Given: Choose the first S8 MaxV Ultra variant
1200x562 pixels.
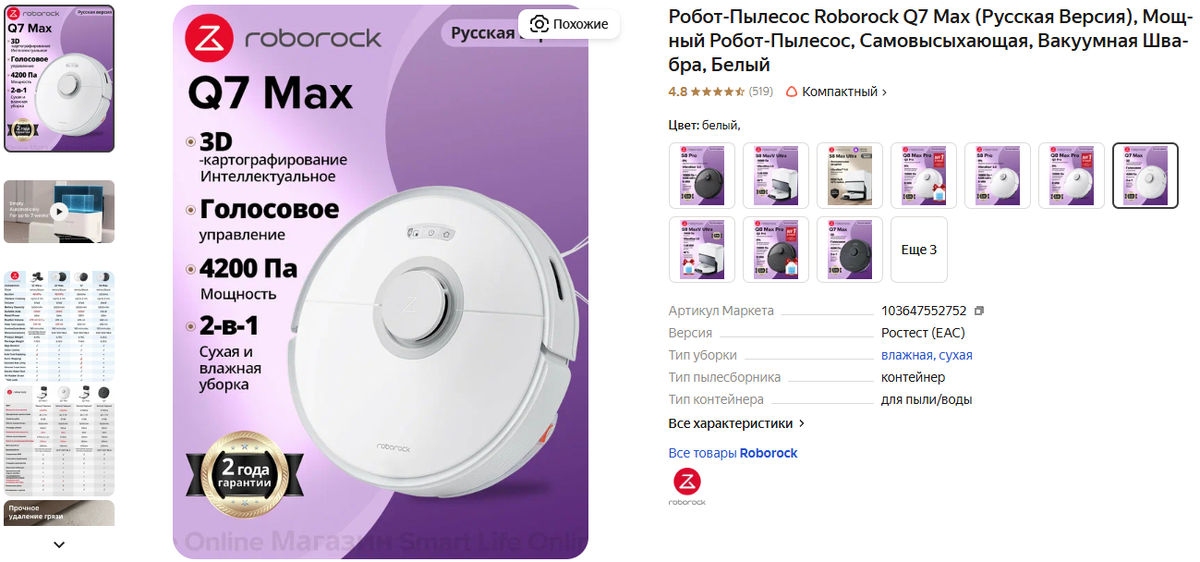Looking at the screenshot, I should point(775,176).
